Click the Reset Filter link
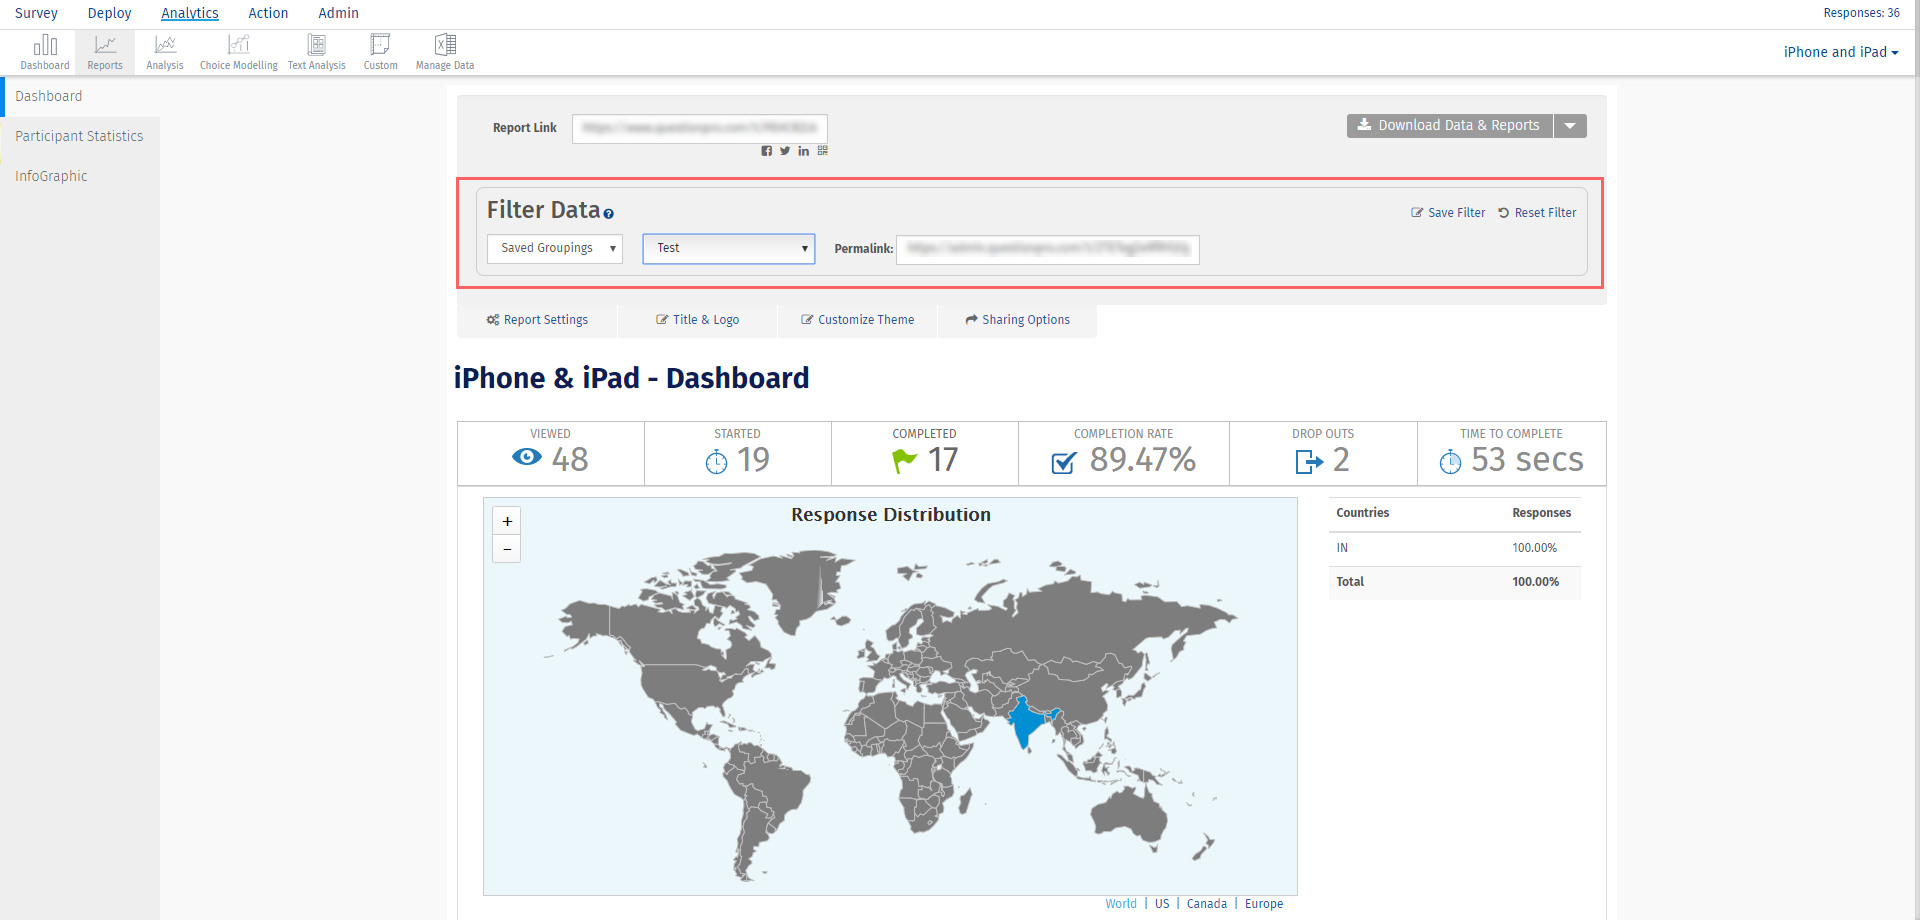 1537,213
